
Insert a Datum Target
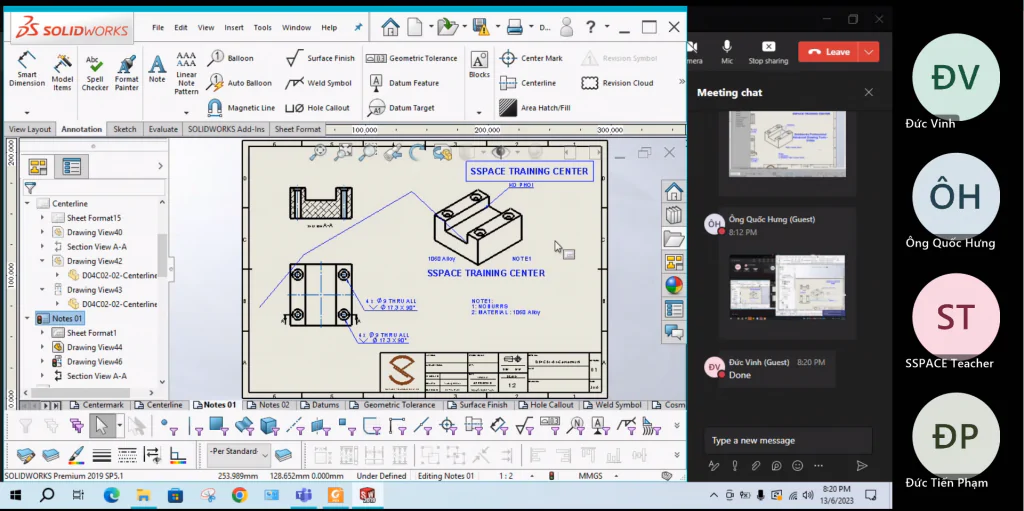(x=402, y=108)
